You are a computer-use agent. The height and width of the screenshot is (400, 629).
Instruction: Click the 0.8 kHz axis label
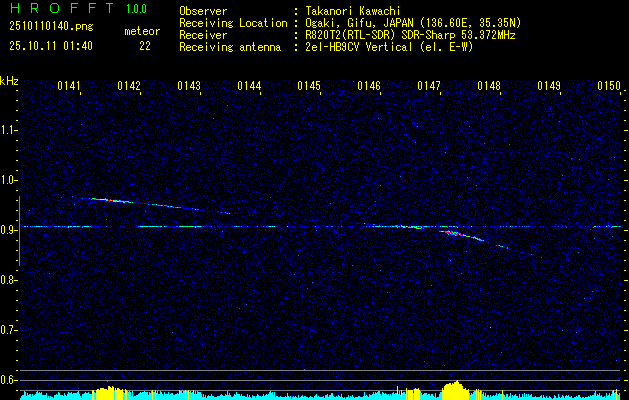pyautogui.click(x=8, y=280)
